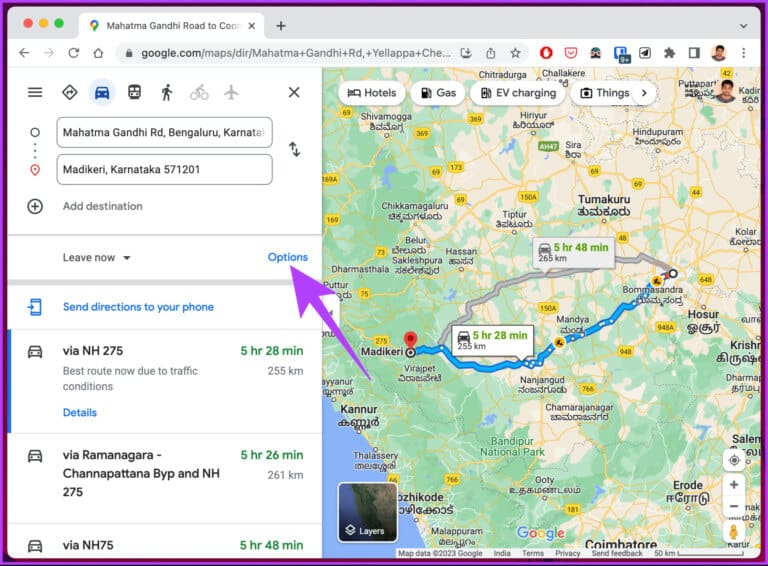The width and height of the screenshot is (768, 566).
Task: Click the address bar URL
Action: [295, 53]
